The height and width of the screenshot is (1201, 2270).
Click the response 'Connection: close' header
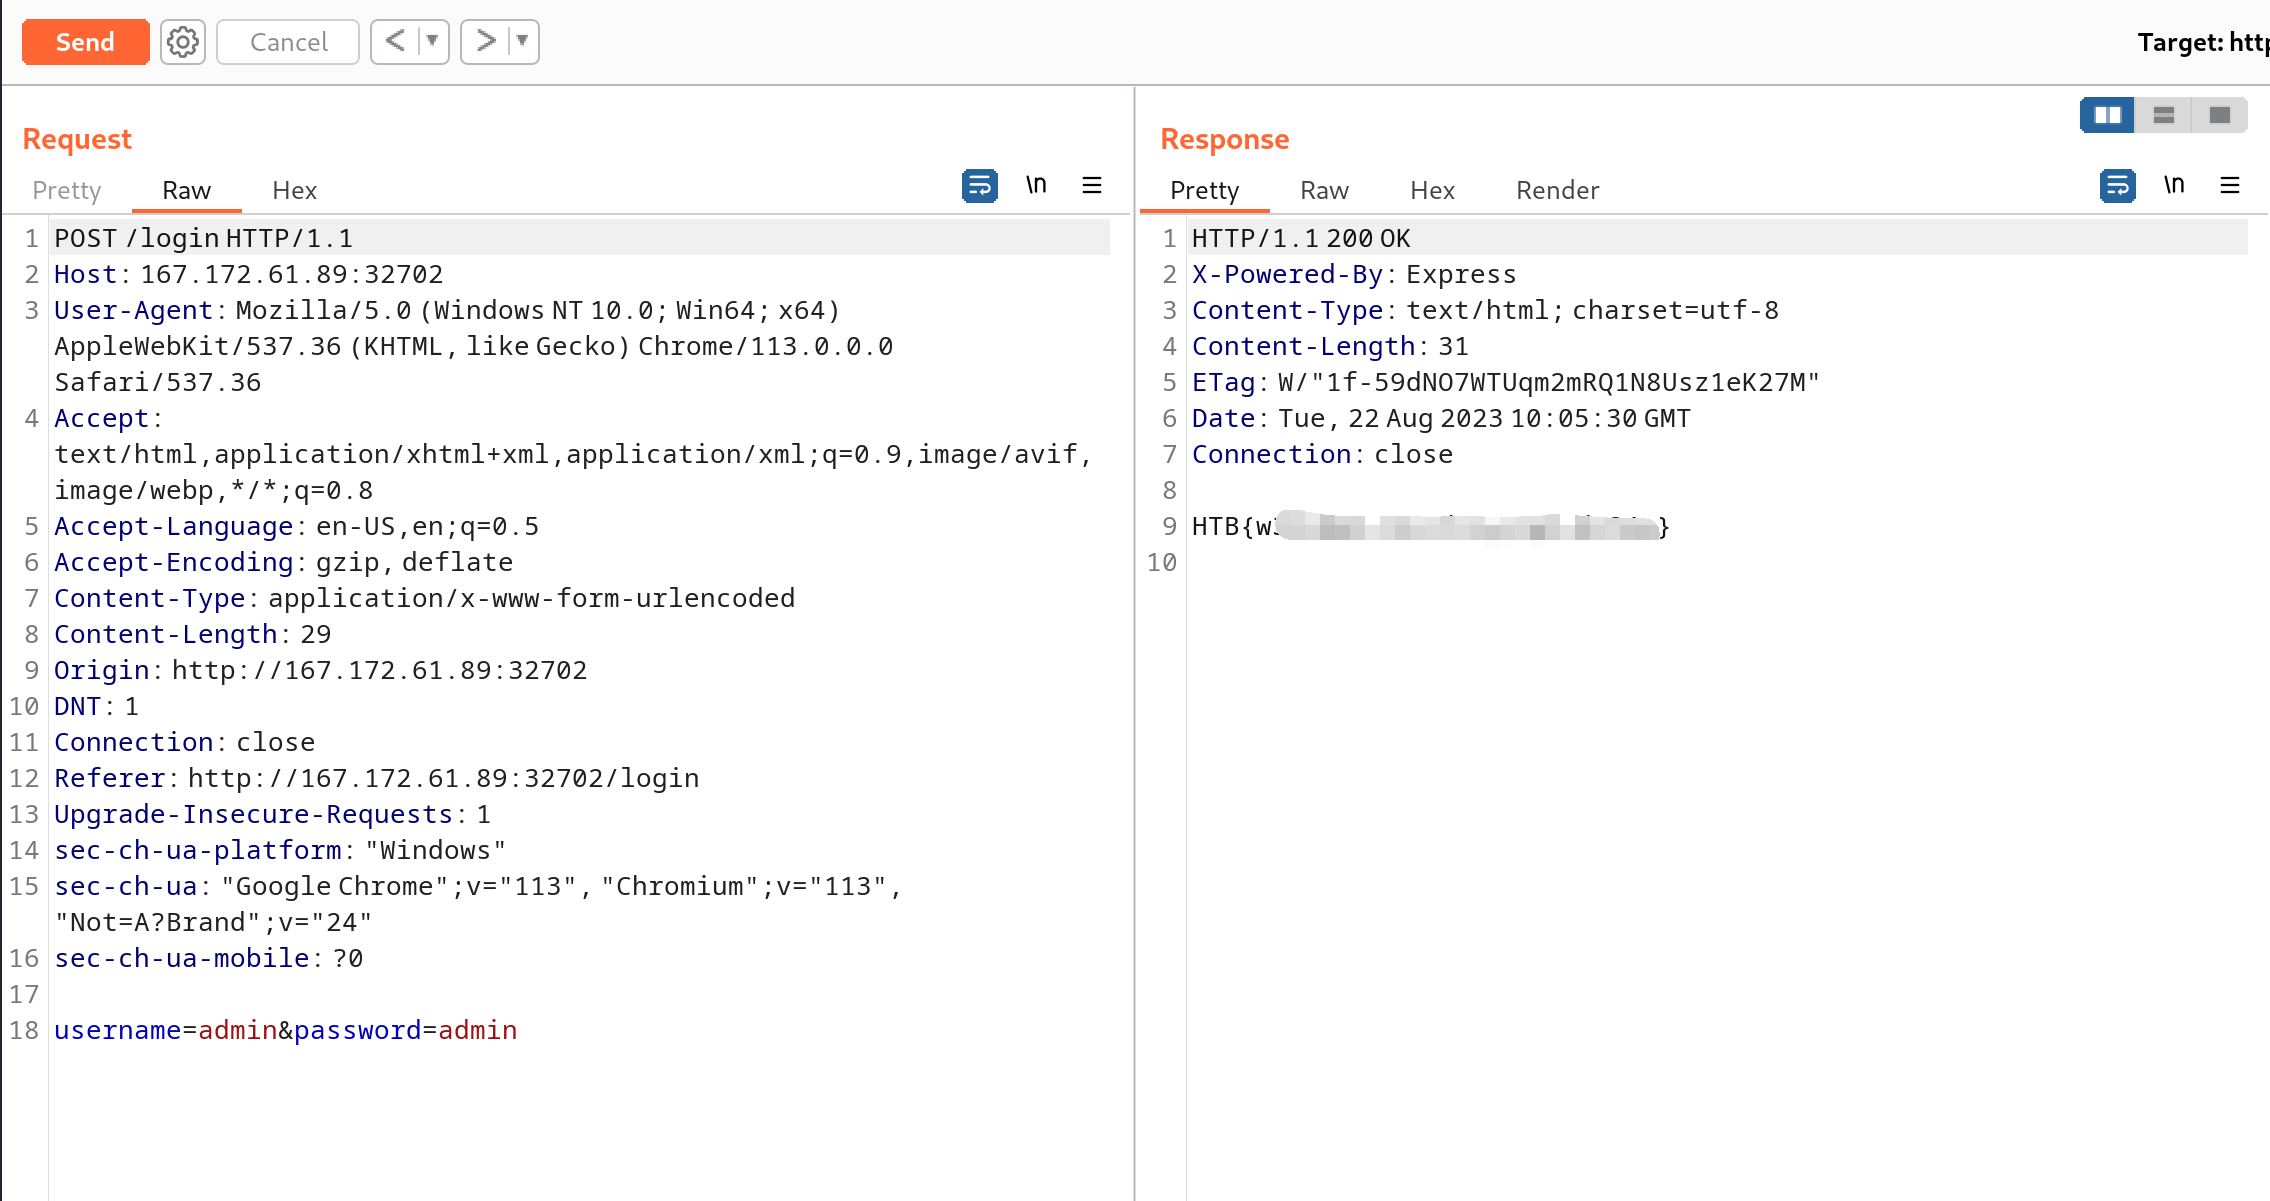tap(1323, 454)
